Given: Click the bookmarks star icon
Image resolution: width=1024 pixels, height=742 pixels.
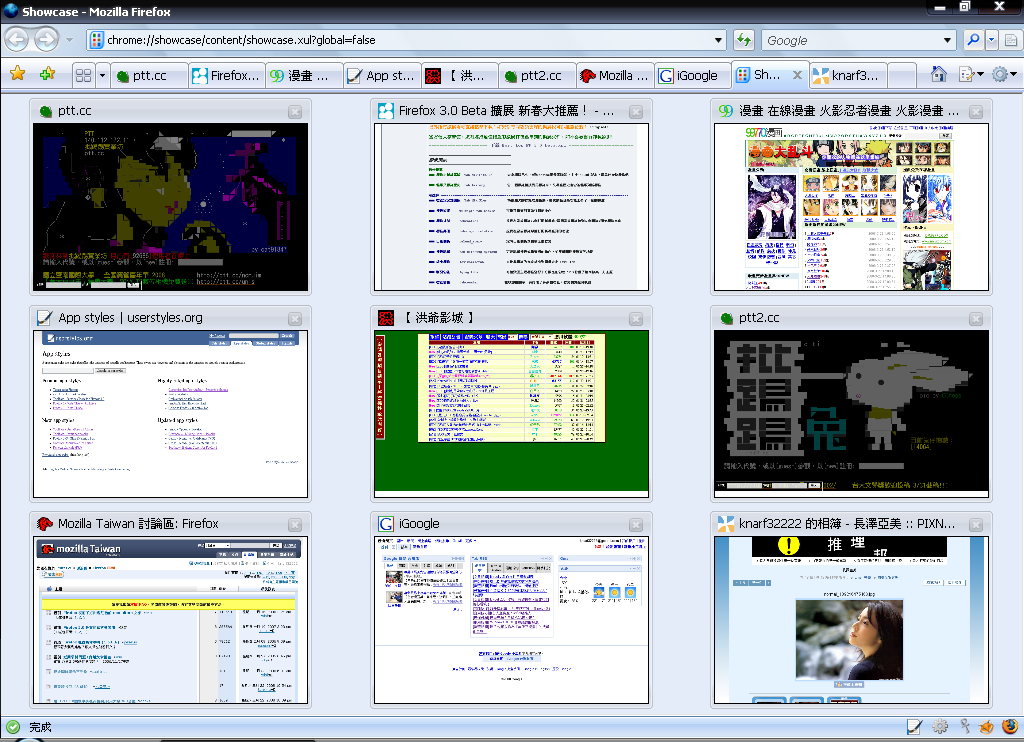Looking at the screenshot, I should pos(17,74).
